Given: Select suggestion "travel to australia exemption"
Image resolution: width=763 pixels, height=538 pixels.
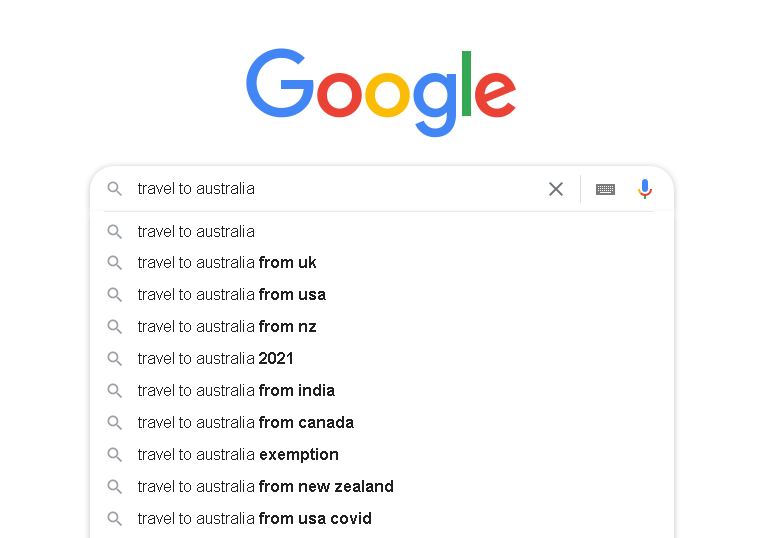Looking at the screenshot, I should pos(238,455).
